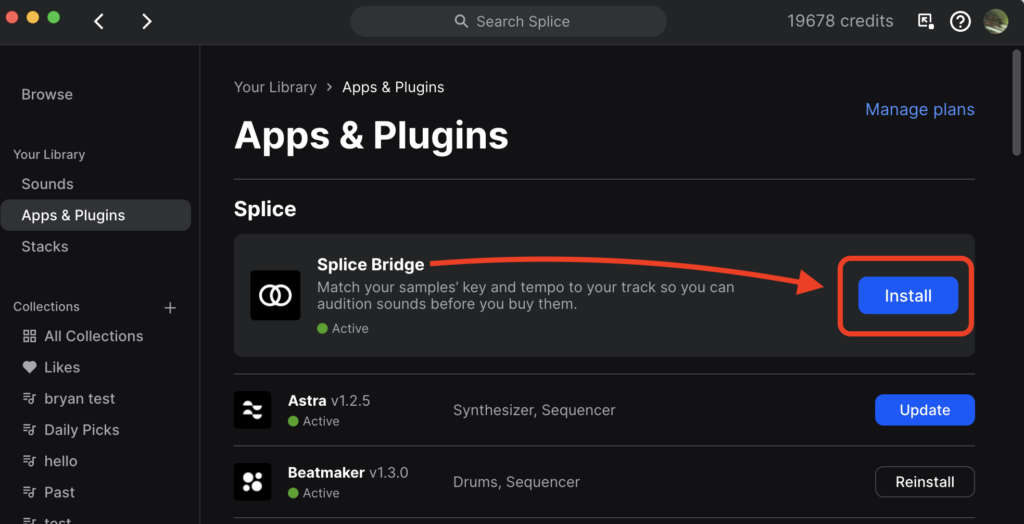This screenshot has height=524, width=1024.
Task: Click the Astra plugin icon
Action: [x=252, y=410]
